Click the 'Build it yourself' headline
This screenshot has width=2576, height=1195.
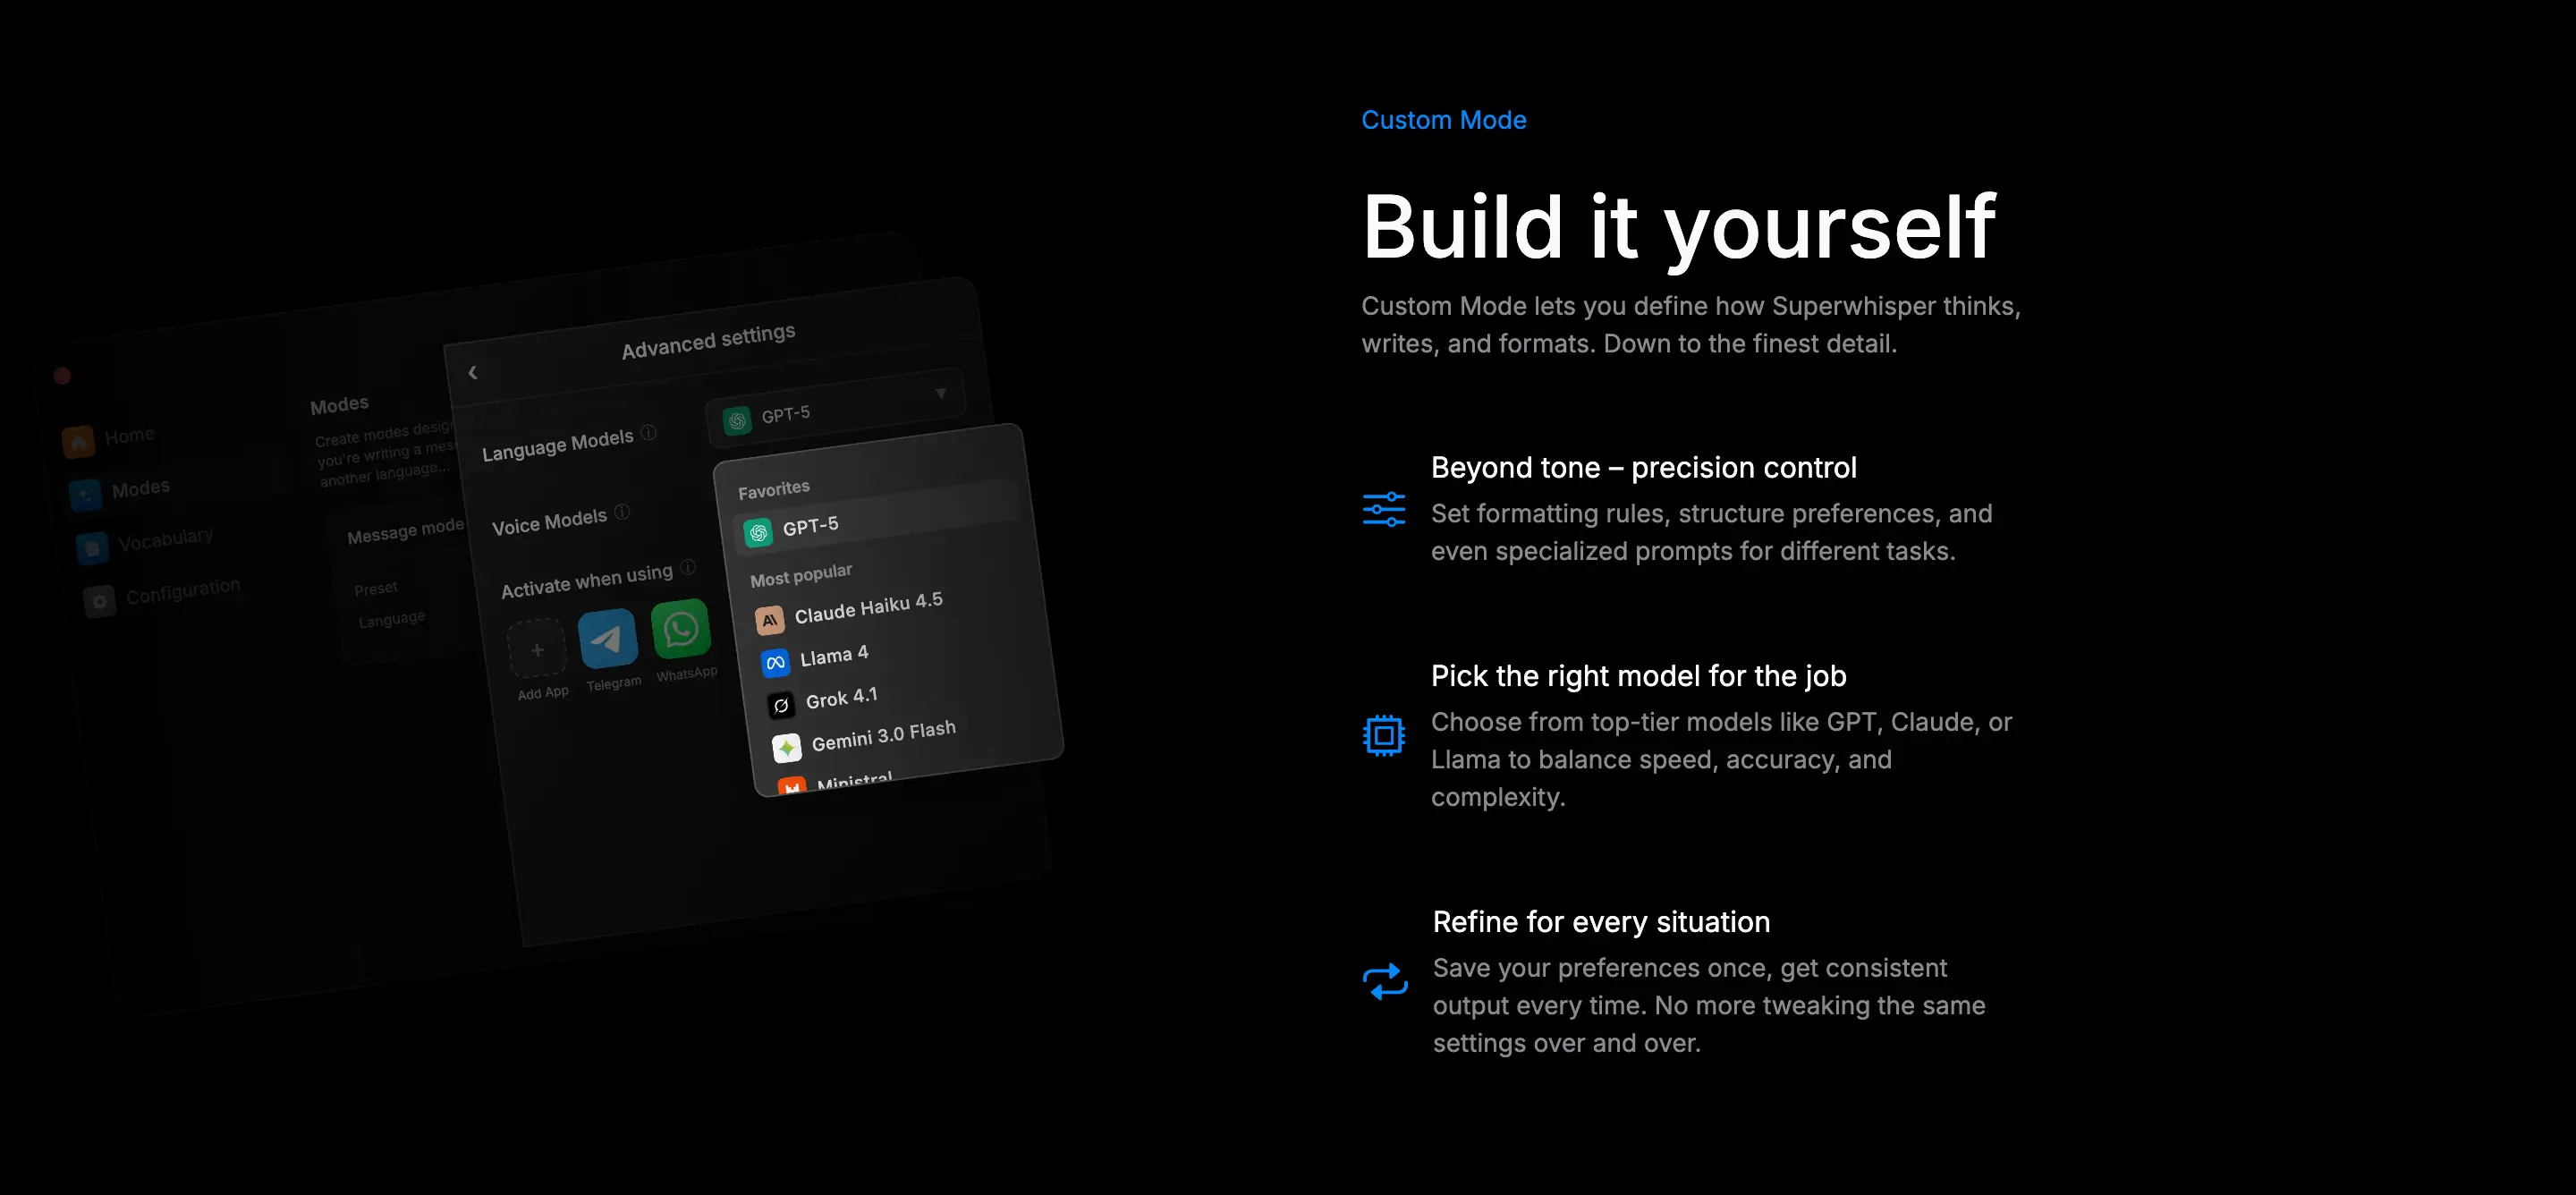(x=1679, y=228)
